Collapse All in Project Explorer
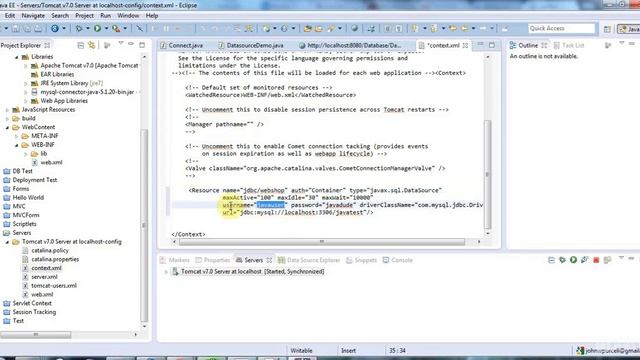 click(x=80, y=45)
